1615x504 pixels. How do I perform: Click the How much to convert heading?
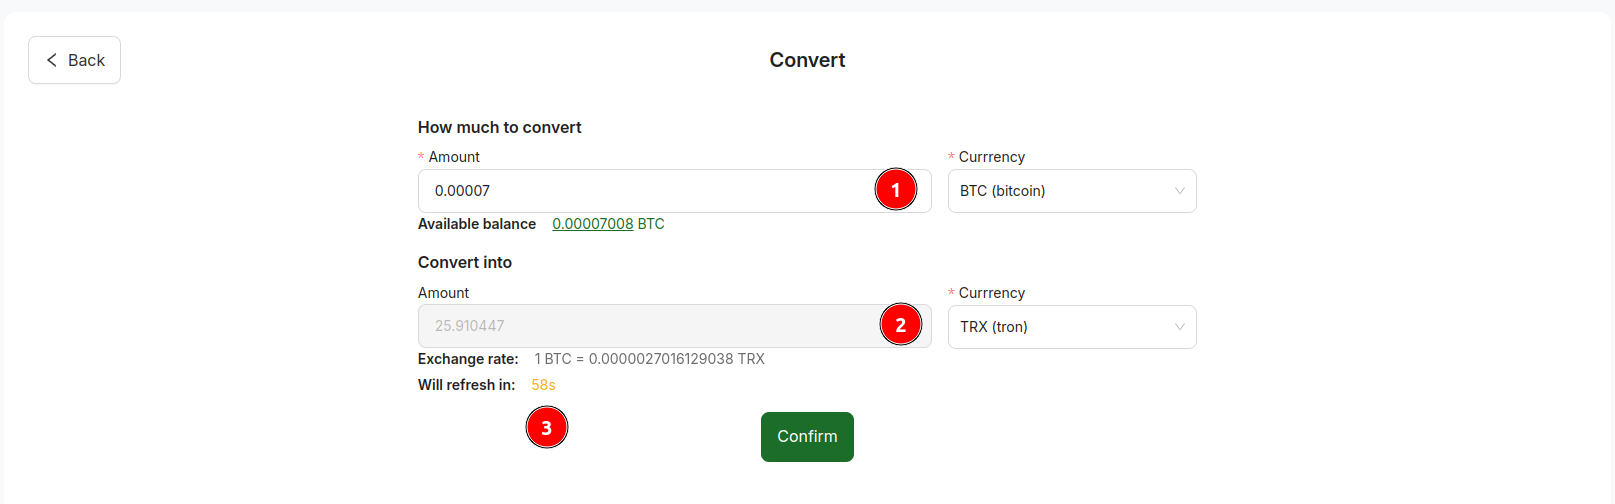click(x=500, y=127)
